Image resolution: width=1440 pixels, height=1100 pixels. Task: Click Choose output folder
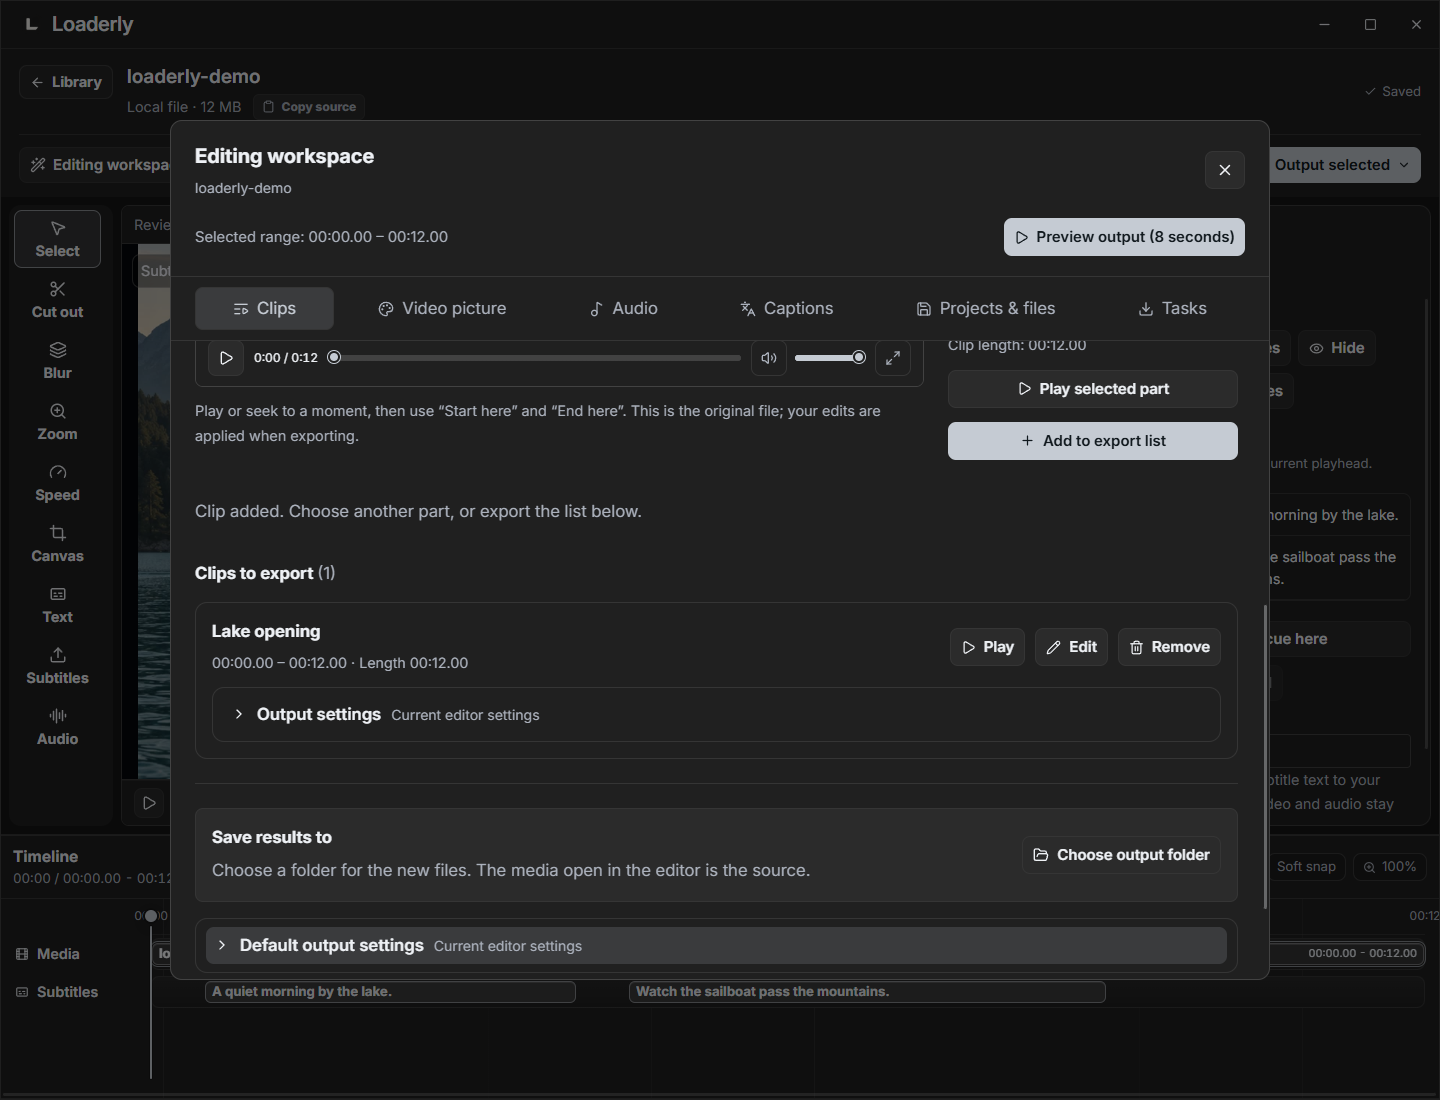pyautogui.click(x=1121, y=855)
